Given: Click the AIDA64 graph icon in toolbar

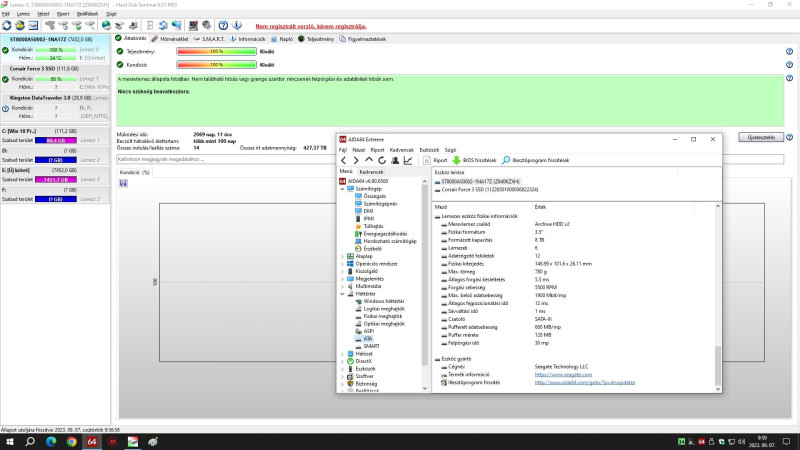Looking at the screenshot, I should click(x=408, y=160).
